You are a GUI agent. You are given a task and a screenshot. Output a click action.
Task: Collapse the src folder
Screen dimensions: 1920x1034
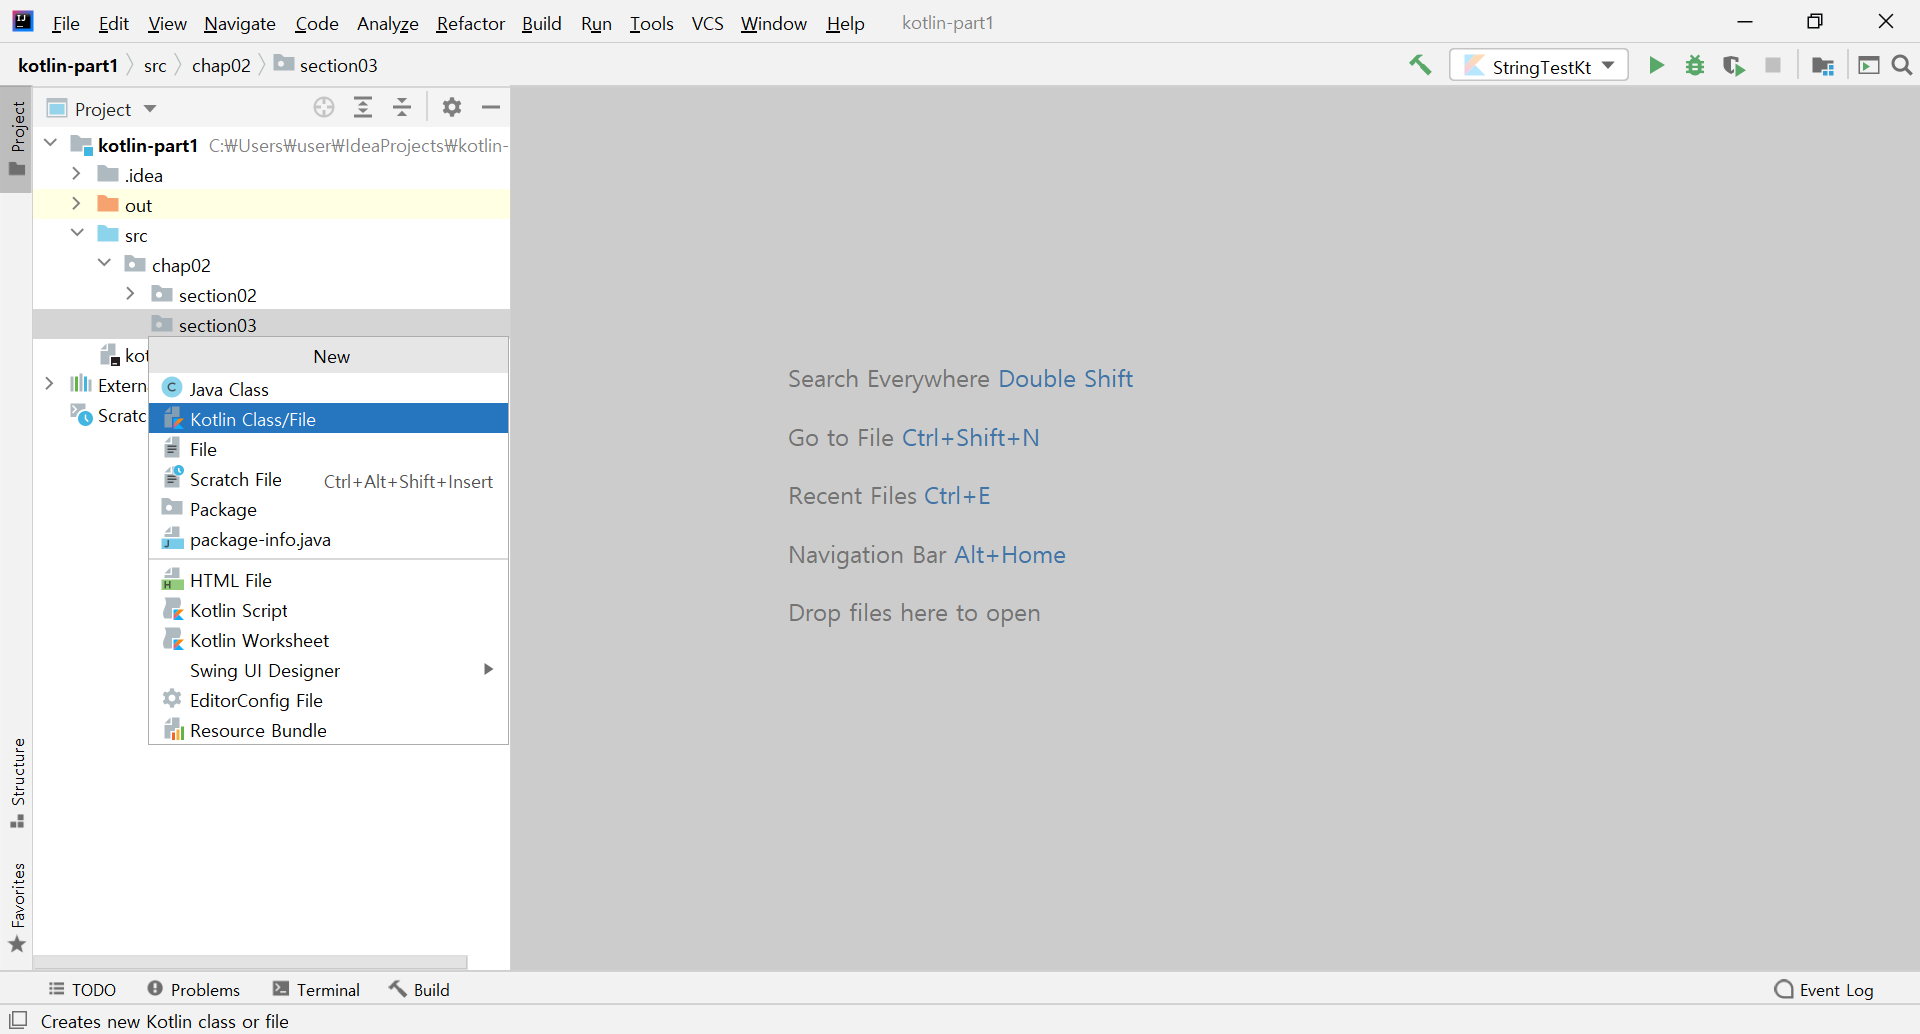point(77,234)
